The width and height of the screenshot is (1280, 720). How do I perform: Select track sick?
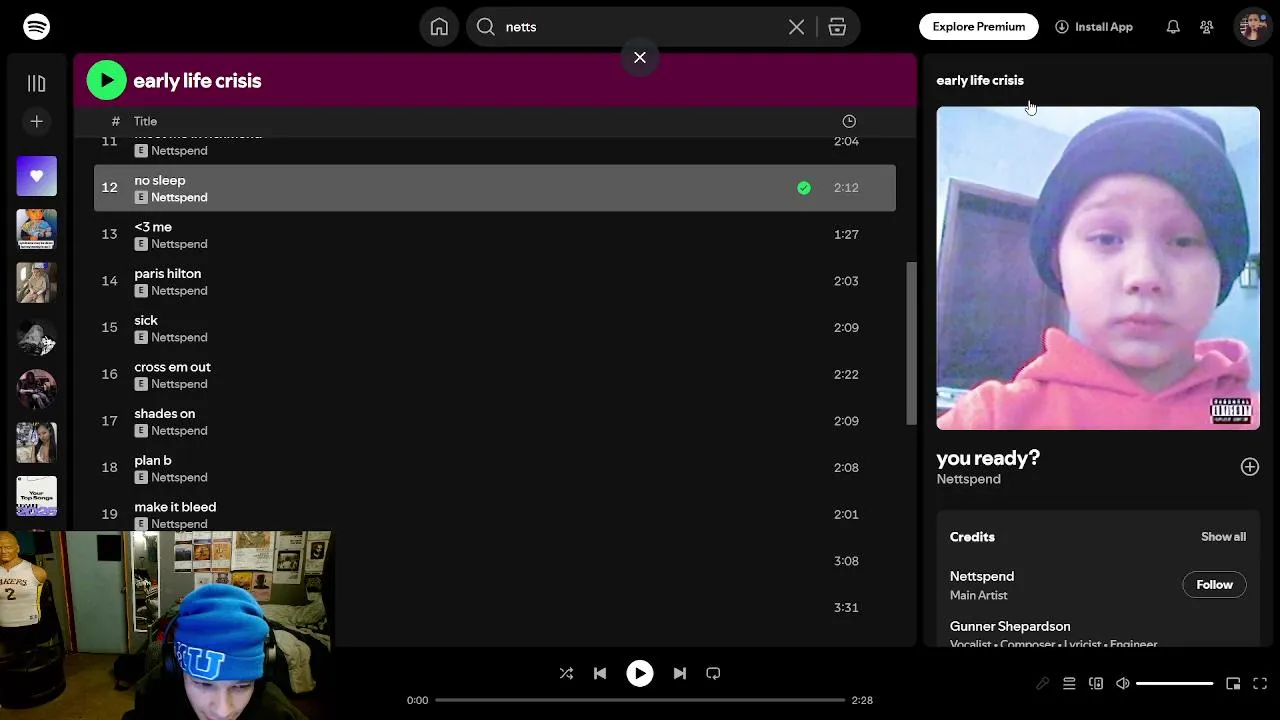coord(495,328)
